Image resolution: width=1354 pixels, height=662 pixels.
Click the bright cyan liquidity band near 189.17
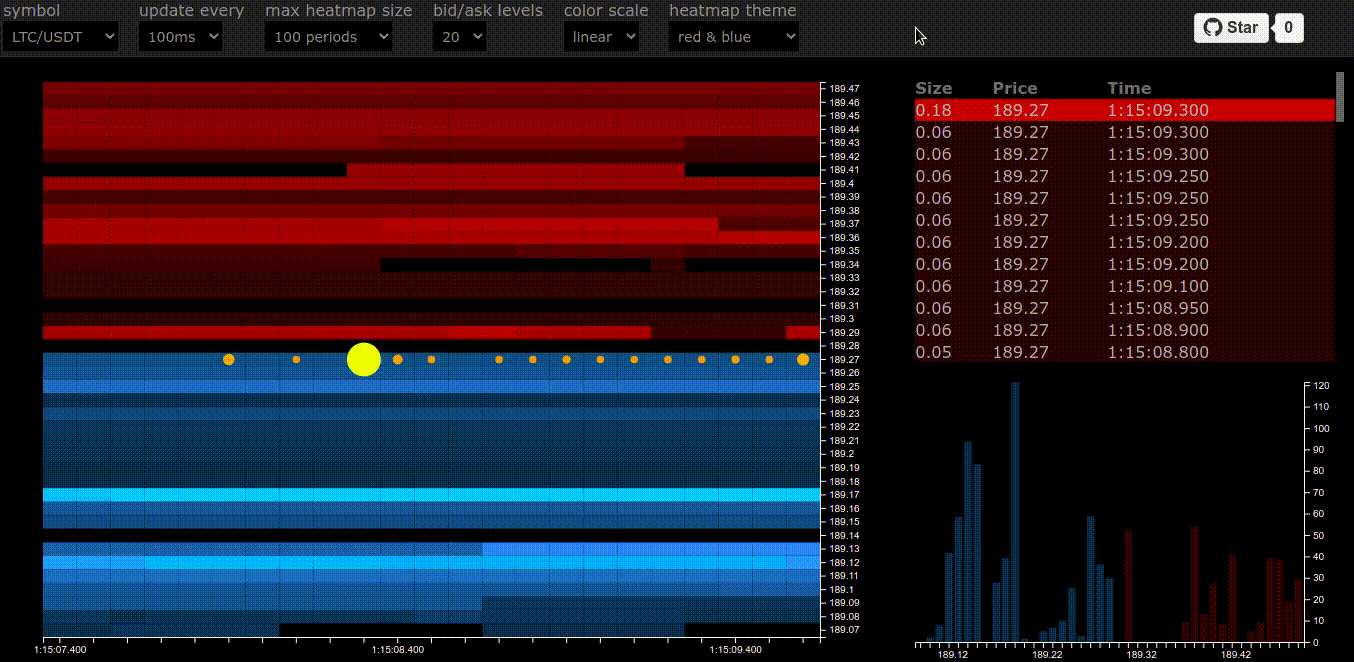400,493
